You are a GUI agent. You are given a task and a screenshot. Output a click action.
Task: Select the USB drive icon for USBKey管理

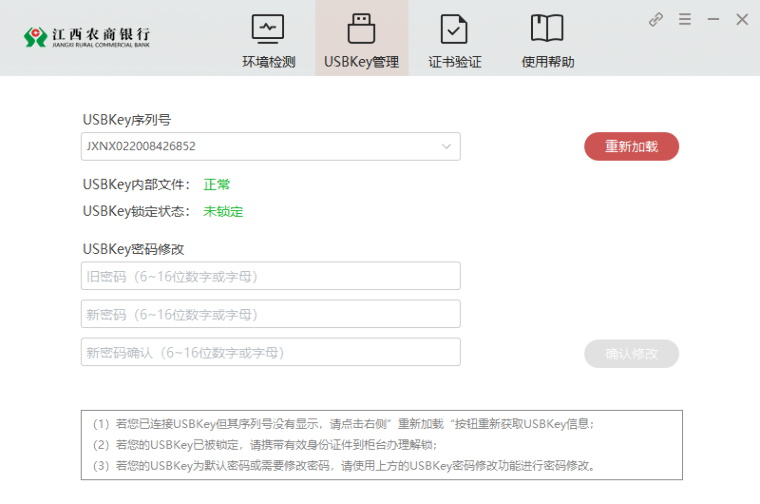tap(361, 28)
